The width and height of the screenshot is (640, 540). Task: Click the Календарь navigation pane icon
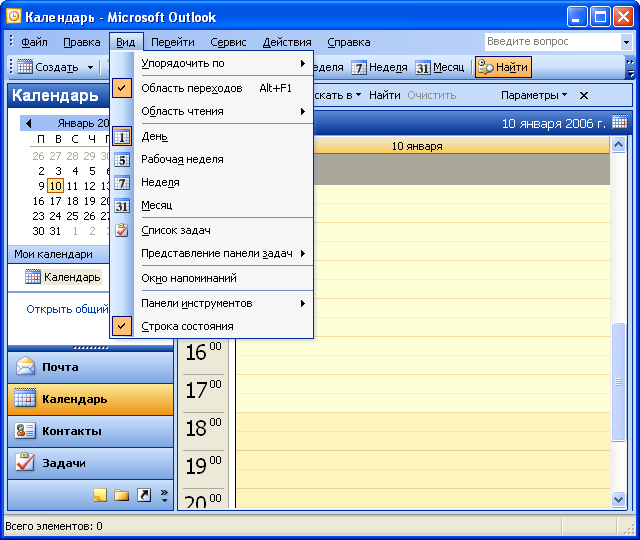pos(25,398)
